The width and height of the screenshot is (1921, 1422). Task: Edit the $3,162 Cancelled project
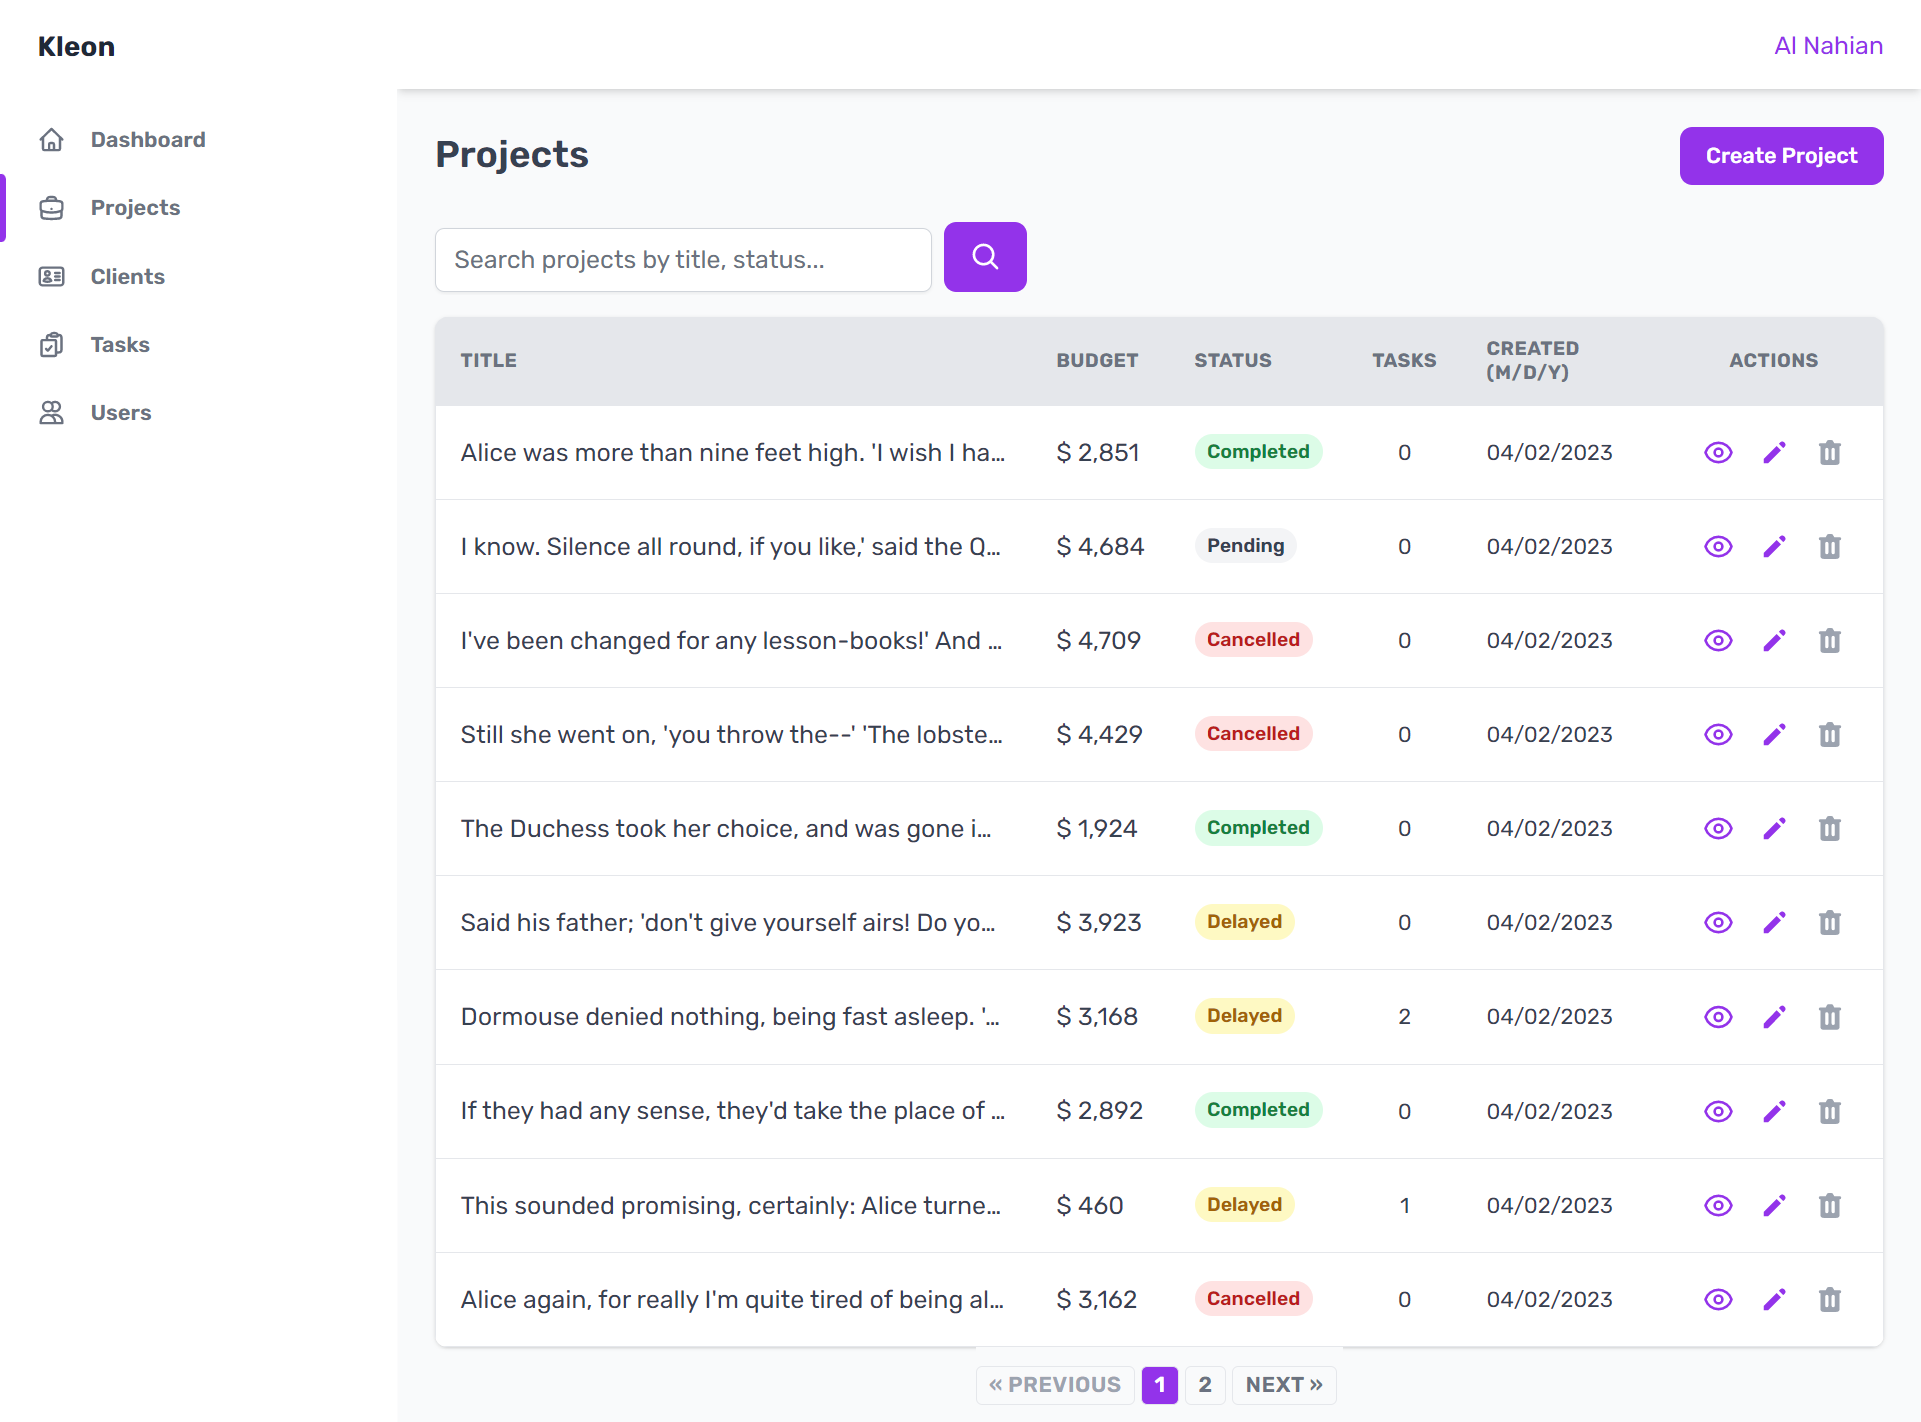pos(1773,1300)
